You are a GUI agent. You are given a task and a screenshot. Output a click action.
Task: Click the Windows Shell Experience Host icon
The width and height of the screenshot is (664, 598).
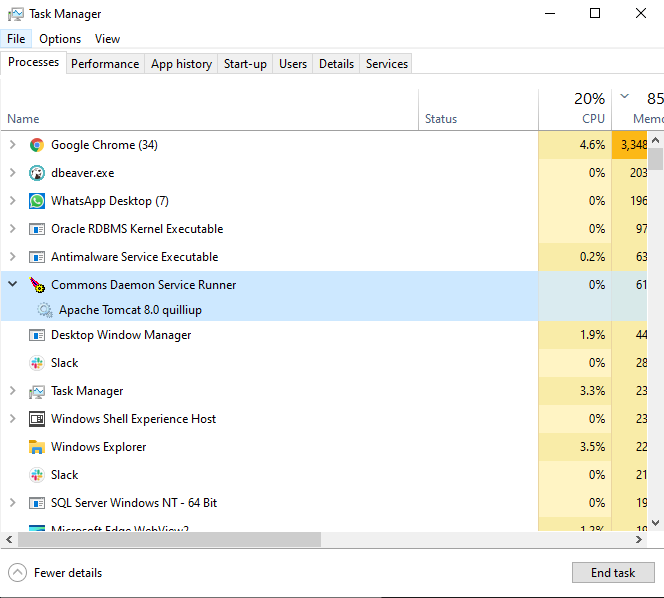(37, 419)
